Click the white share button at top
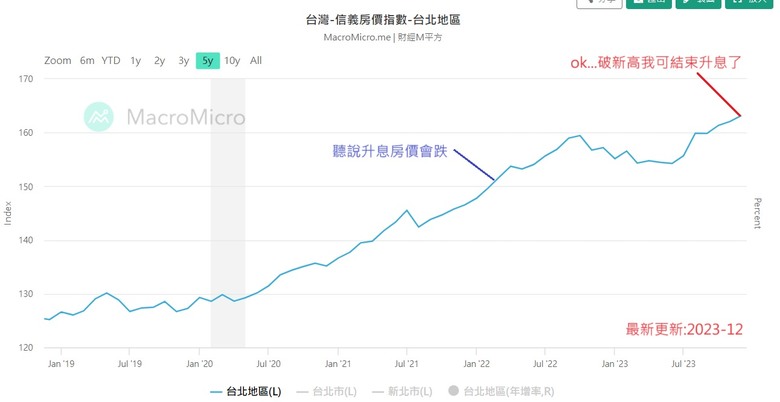Image resolution: width=780 pixels, height=402 pixels. tap(599, 3)
